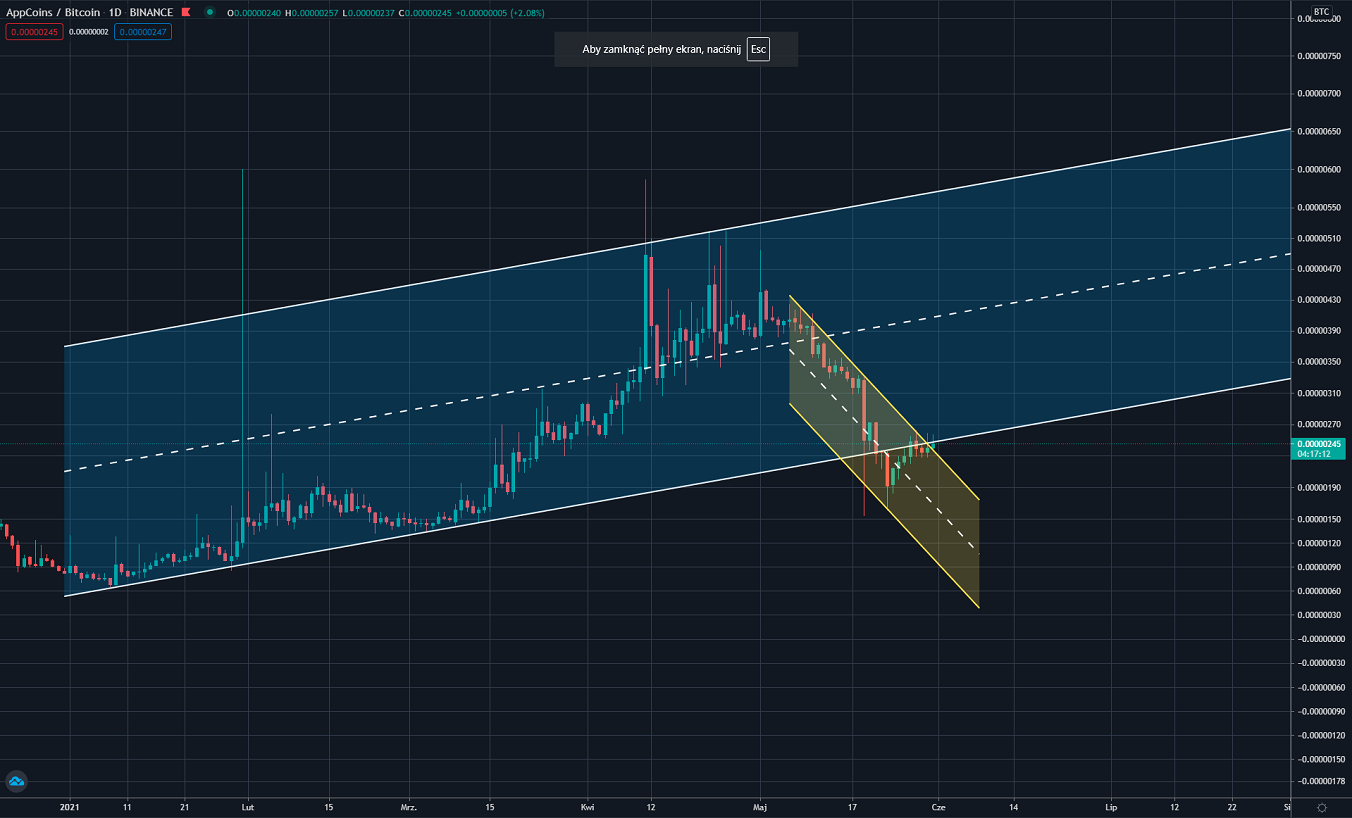The height and width of the screenshot is (818, 1352).
Task: Click the red 0.00000245 sell price button
Action: point(34,32)
